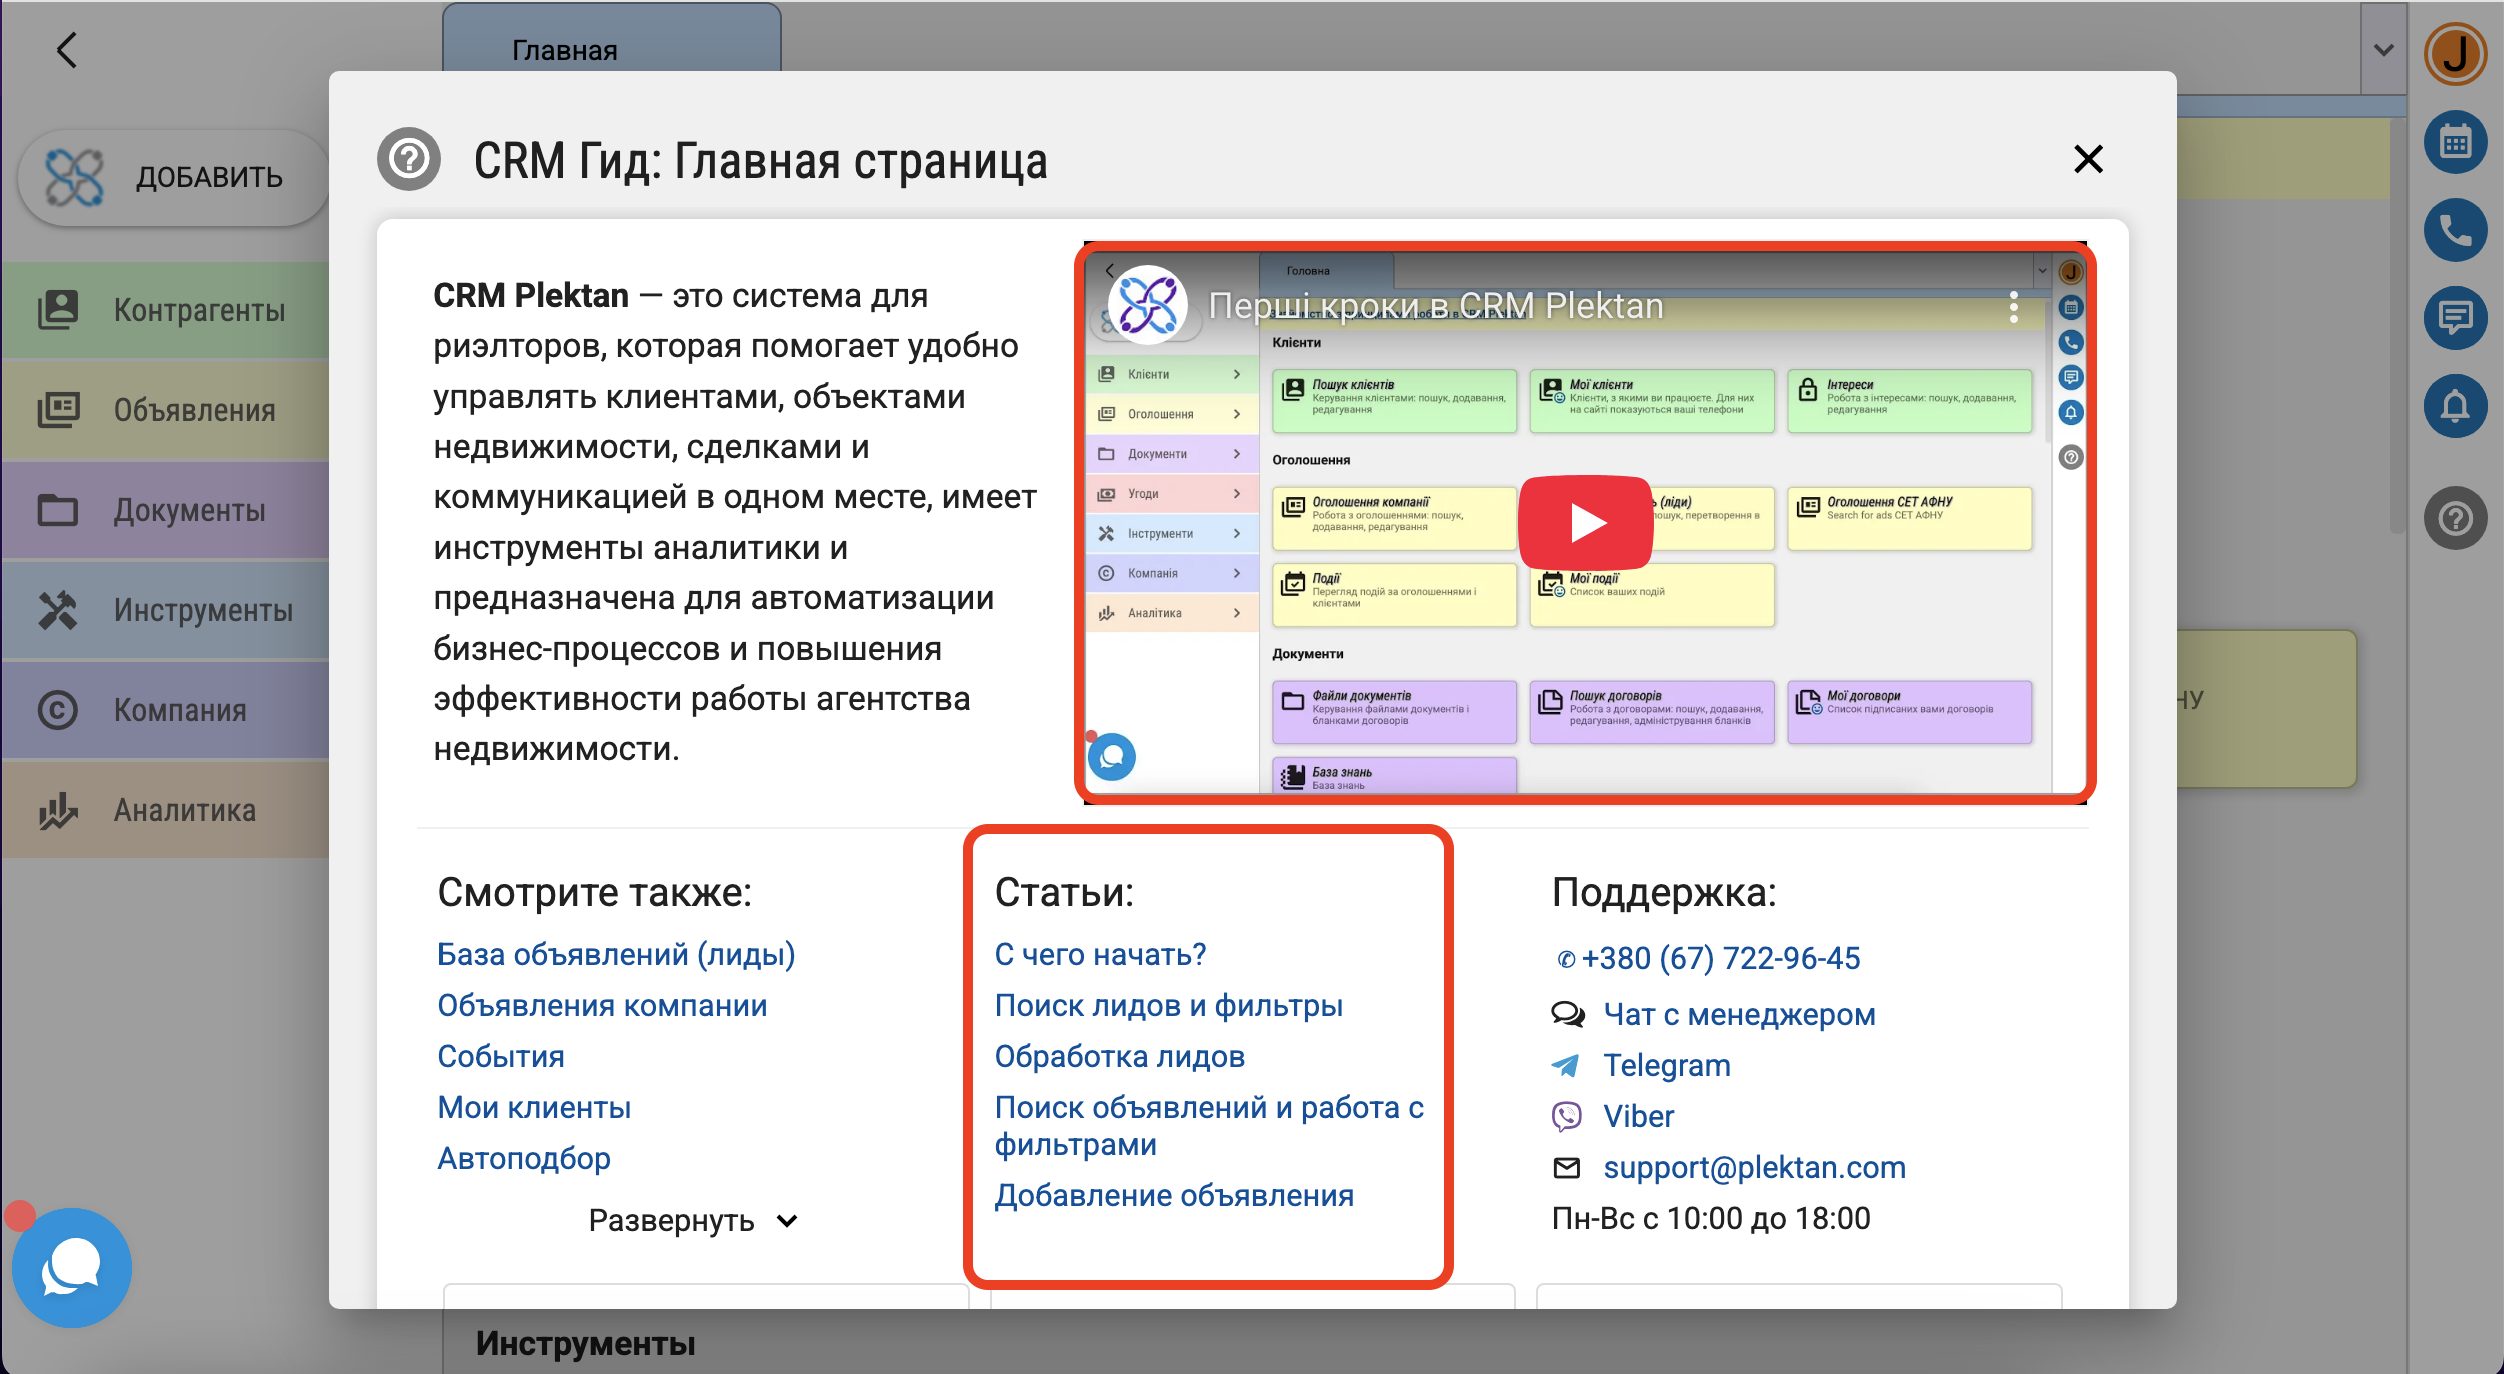Click the calendar icon in right sidebar

[x=2455, y=142]
